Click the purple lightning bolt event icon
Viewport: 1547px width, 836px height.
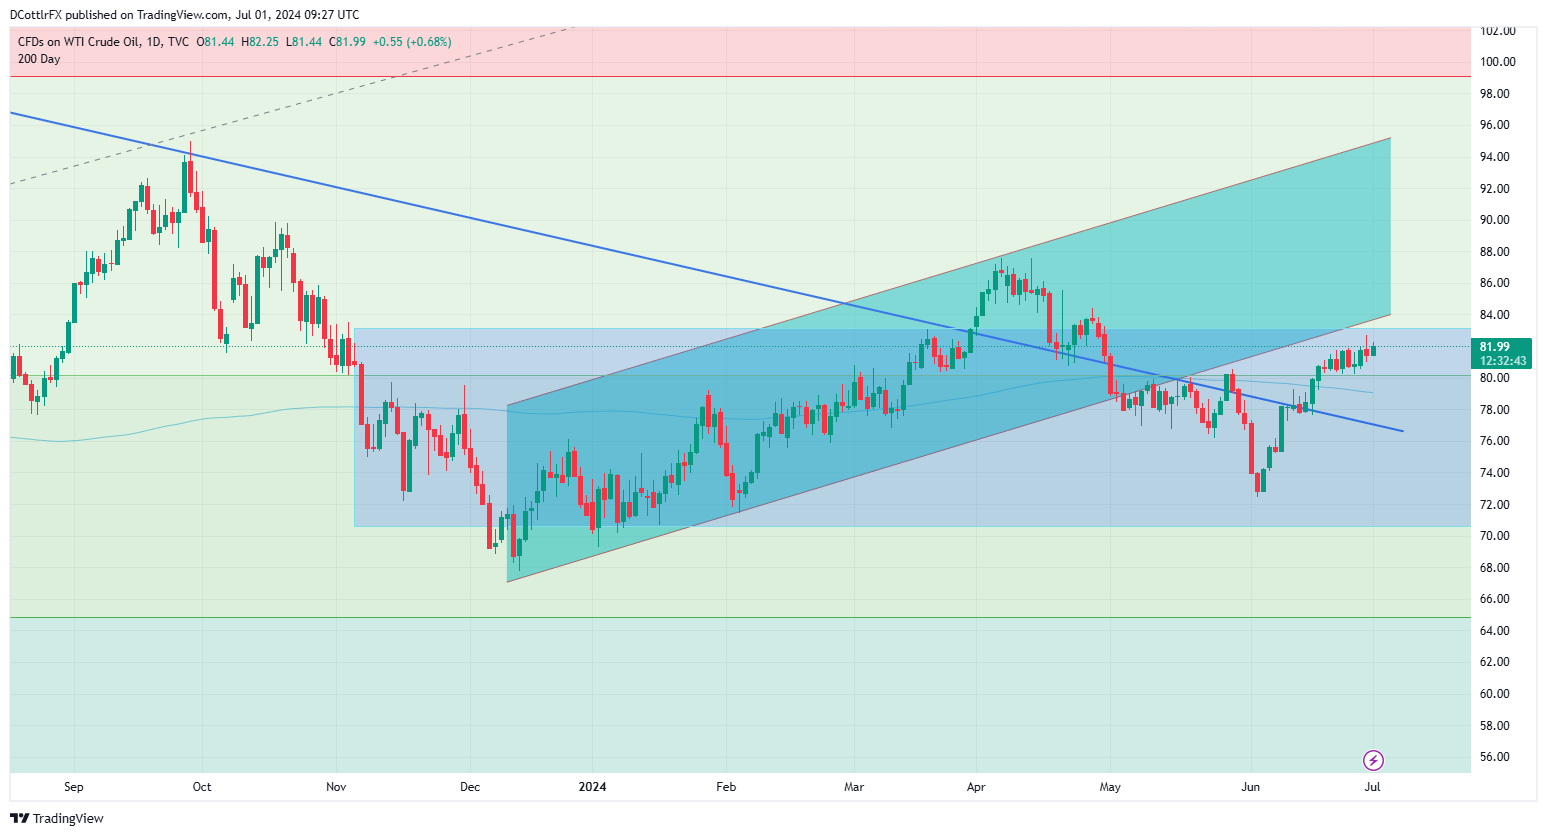click(1373, 761)
